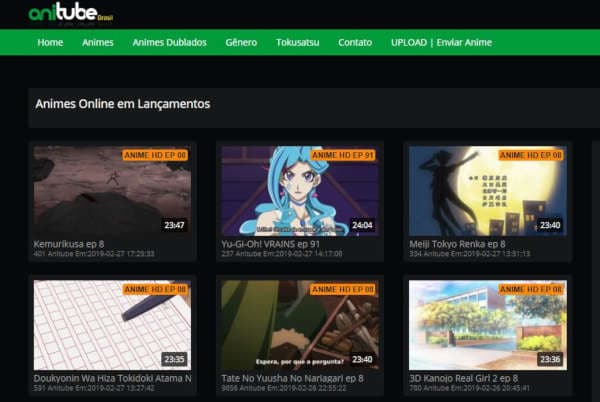The image size is (600, 402).
Task: Click the 23:47 duration on Kemurikusa
Action: (x=174, y=225)
